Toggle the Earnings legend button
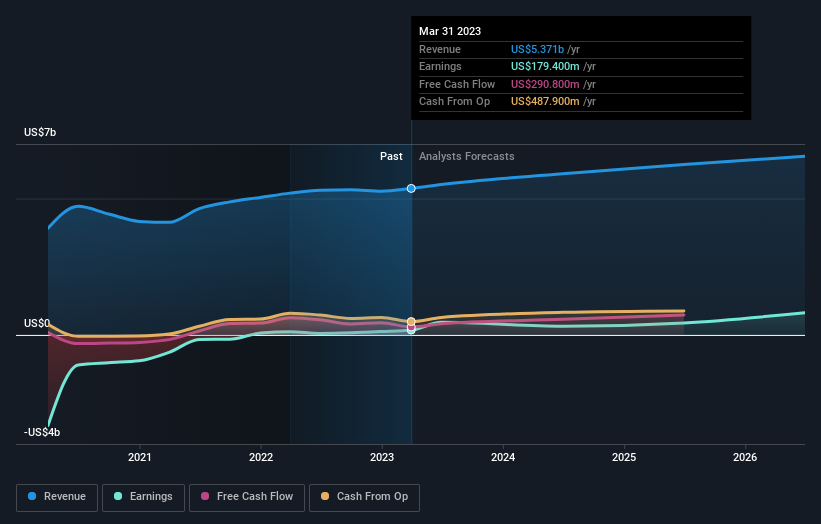Screen dimensions: 821x524 tap(143, 497)
